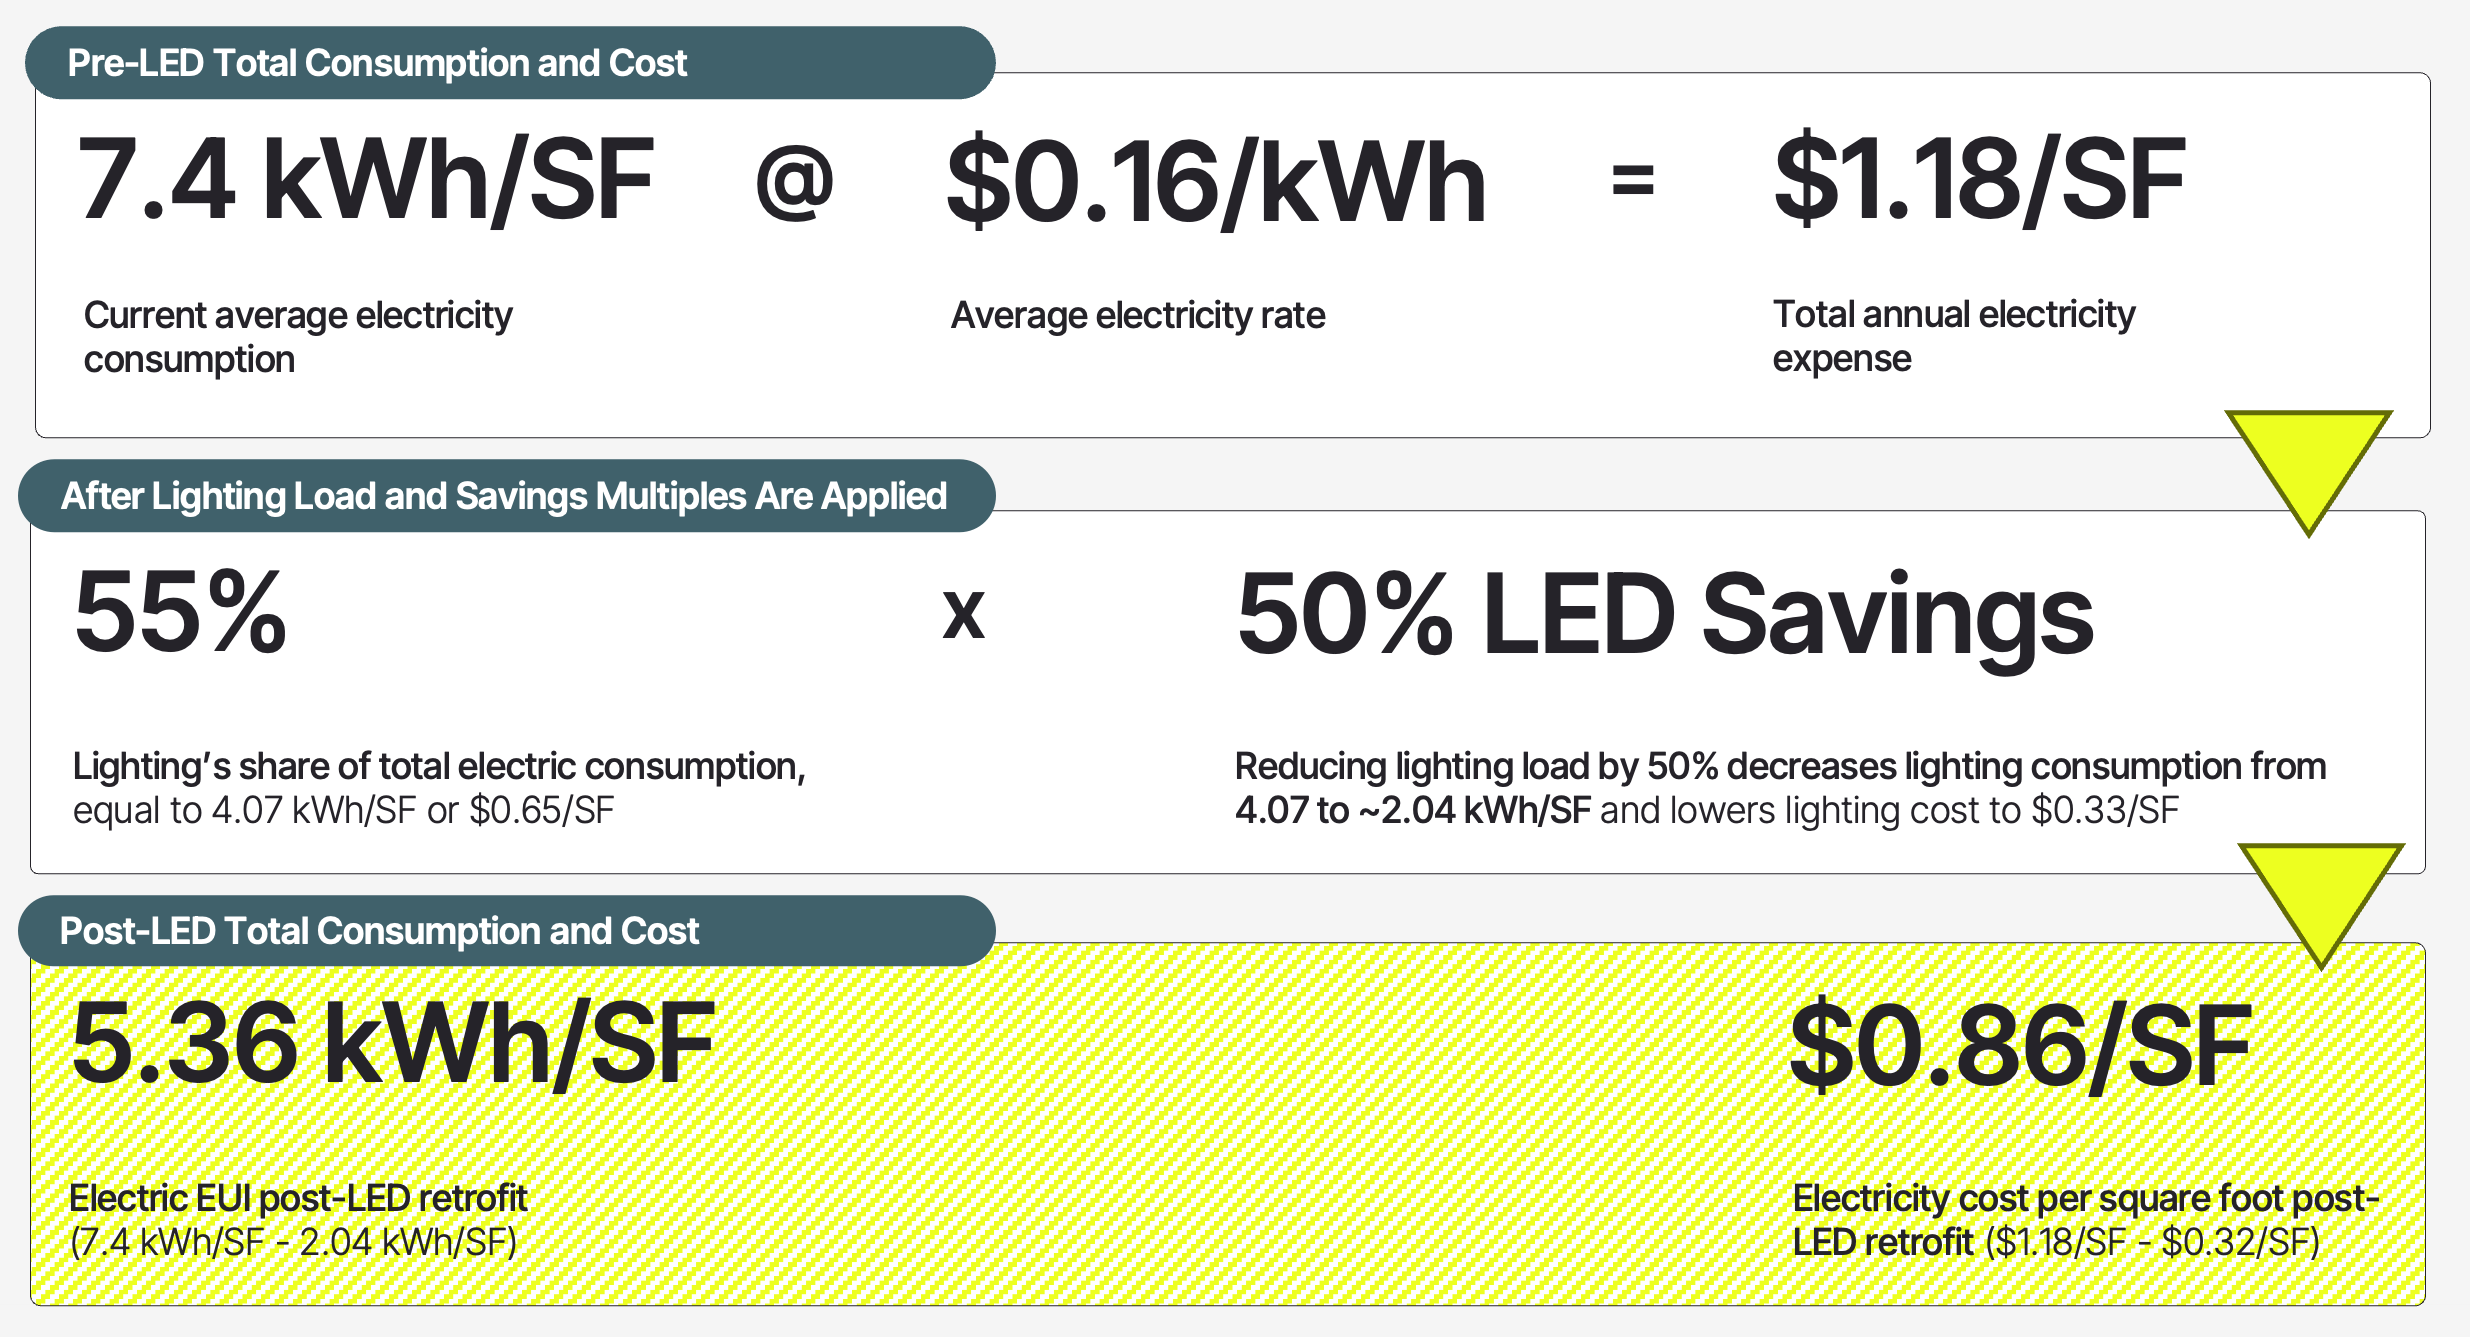Click the yellow arrow pointing to $0.86/SF

(2320, 893)
